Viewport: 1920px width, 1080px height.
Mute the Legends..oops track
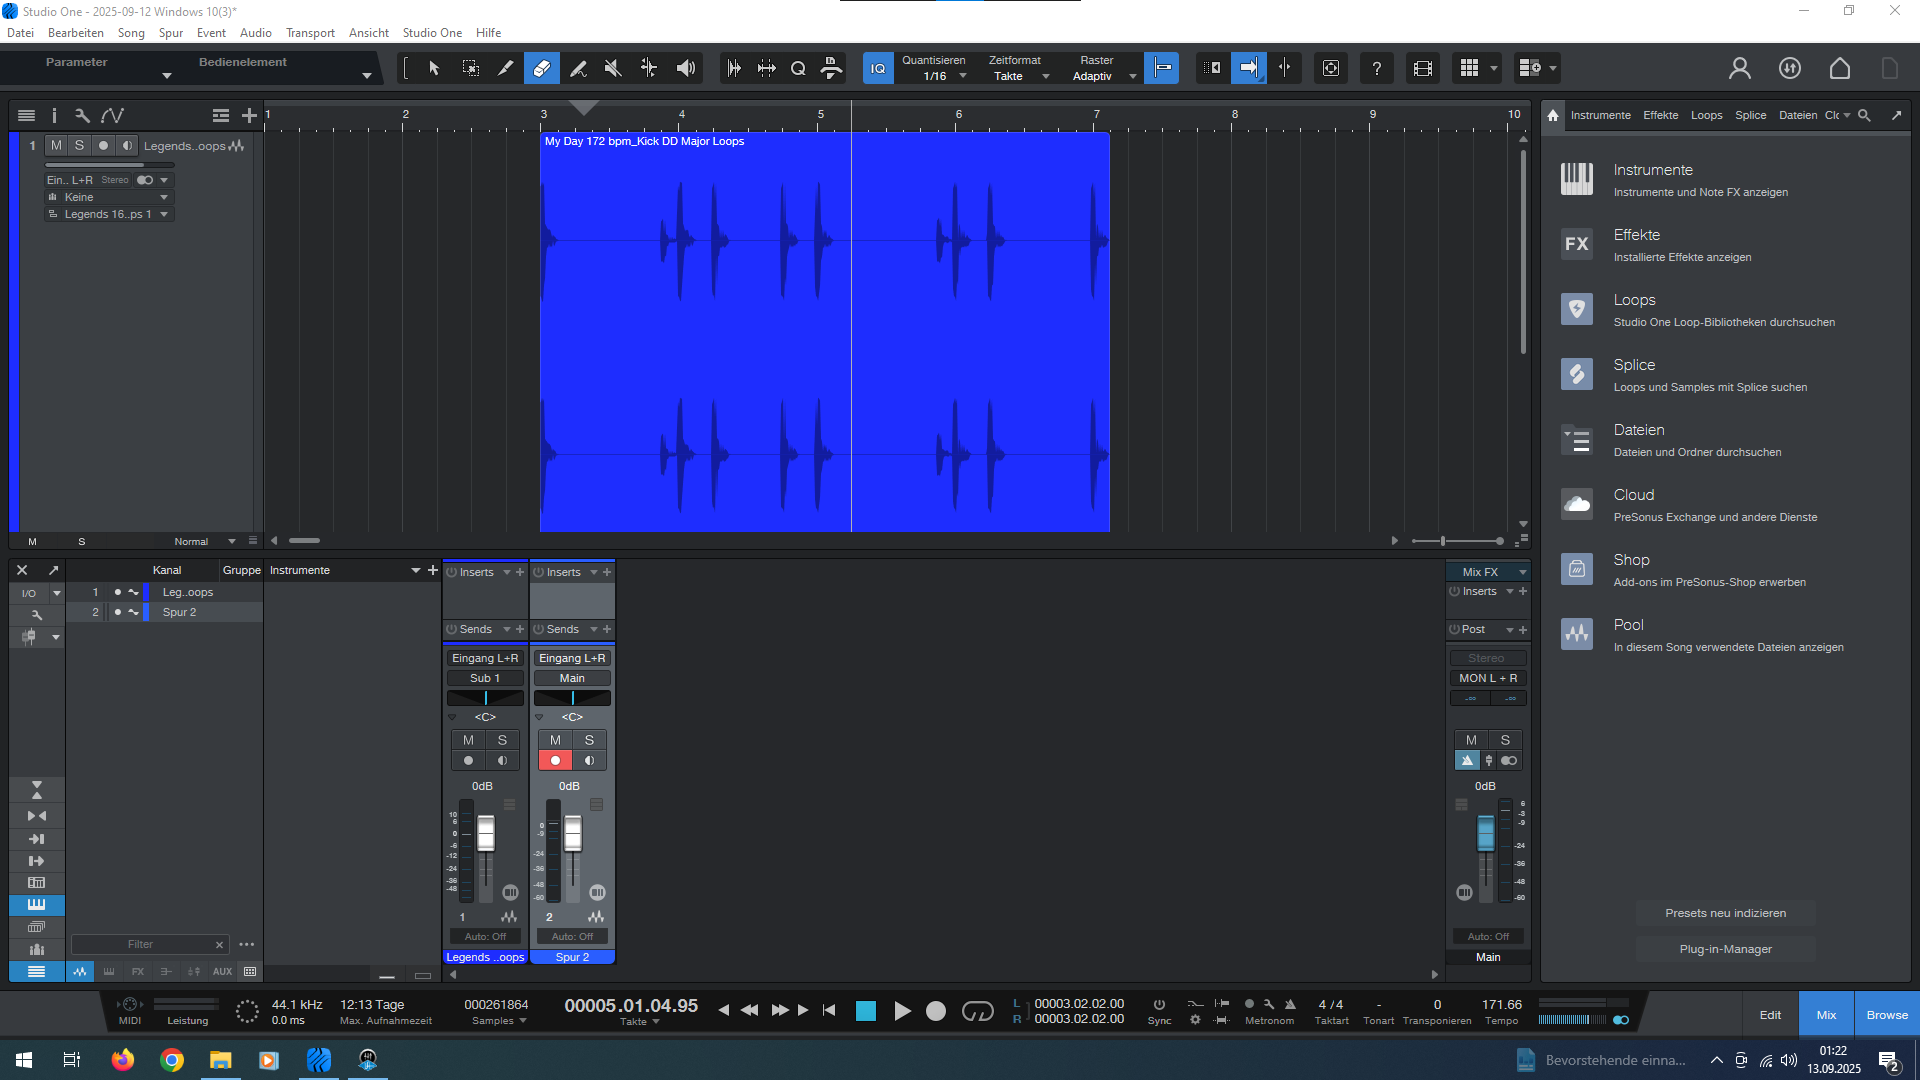click(x=56, y=145)
